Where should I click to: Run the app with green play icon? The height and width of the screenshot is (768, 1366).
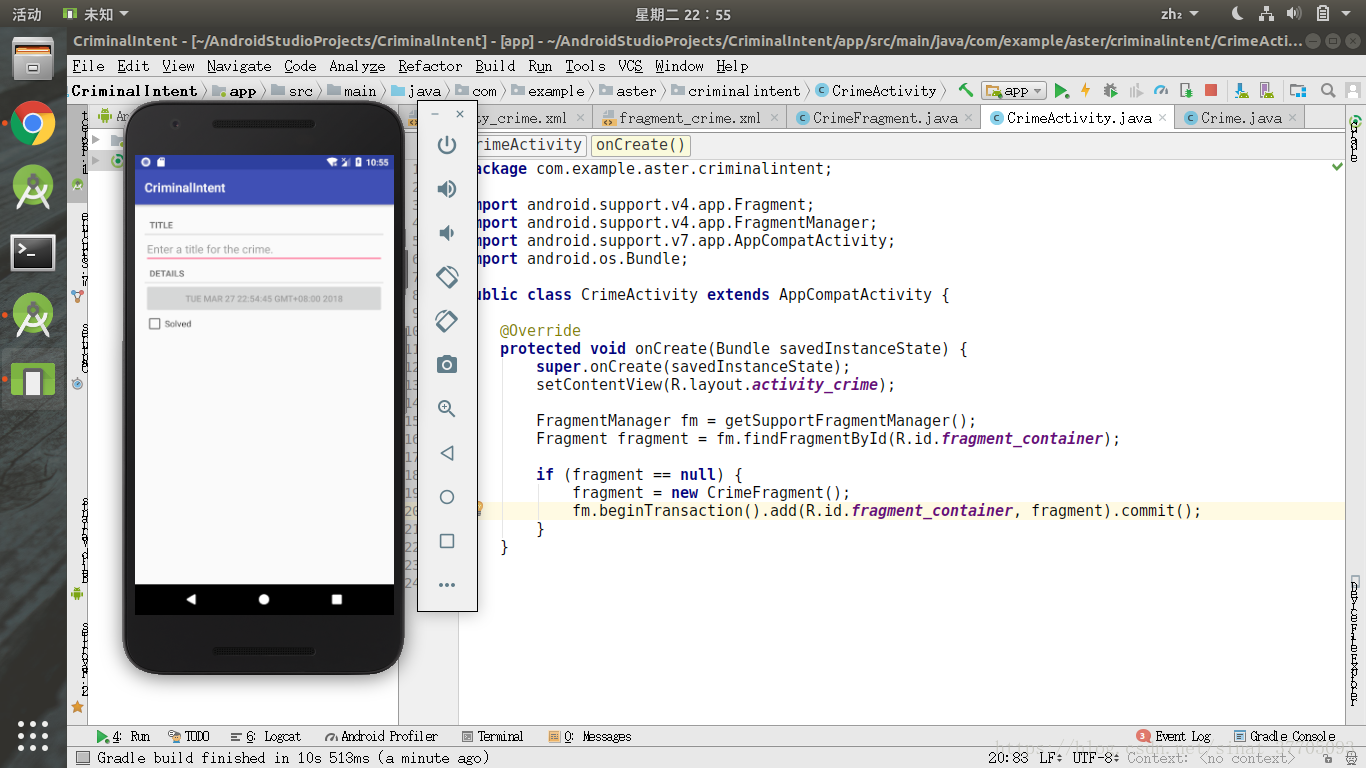[1062, 90]
